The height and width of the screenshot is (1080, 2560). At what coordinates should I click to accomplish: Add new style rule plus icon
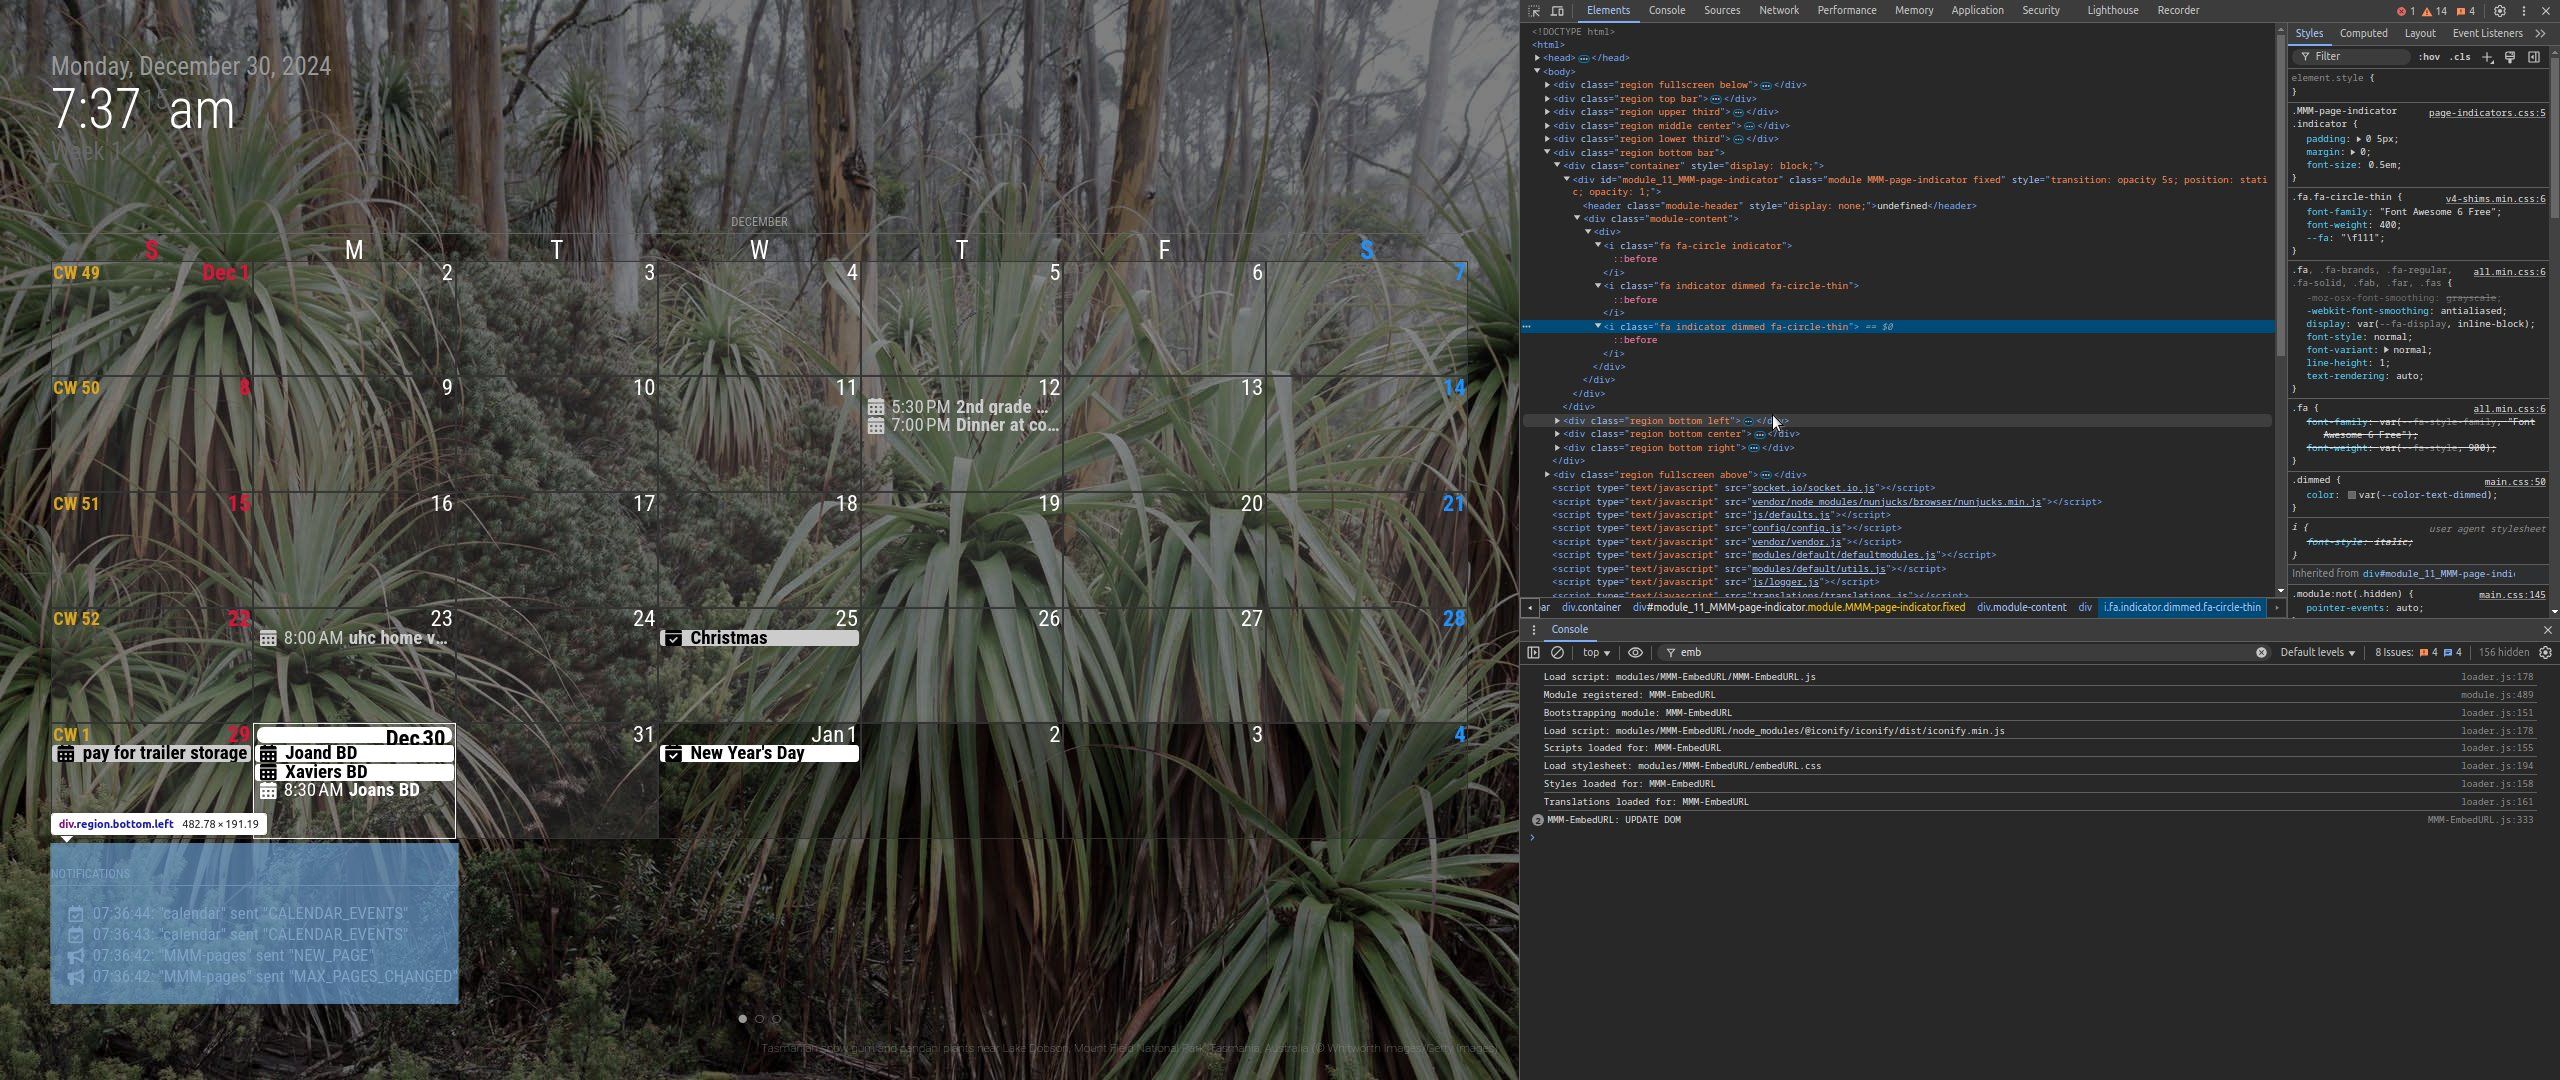coord(2488,57)
